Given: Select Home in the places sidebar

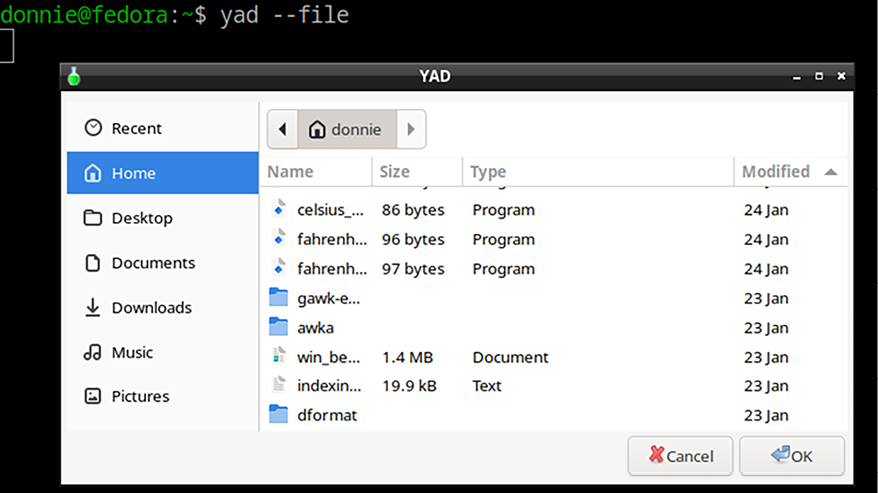Looking at the screenshot, I should [x=163, y=173].
